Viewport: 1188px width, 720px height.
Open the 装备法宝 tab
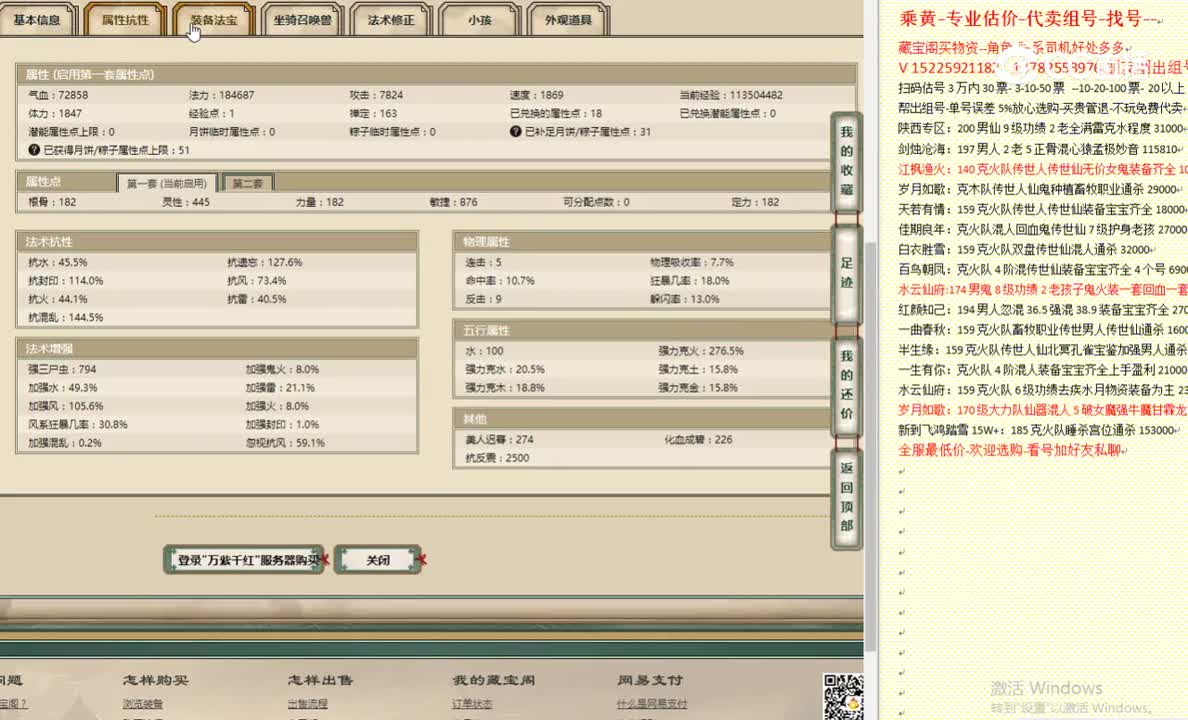coord(214,20)
